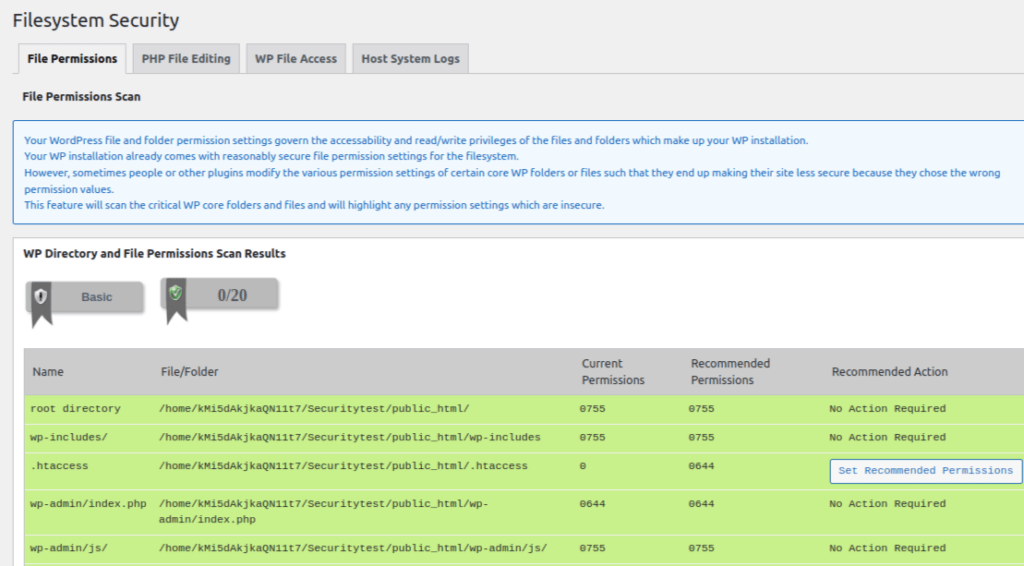
Task: Open the WP File Access tab
Action: pyautogui.click(x=296, y=59)
